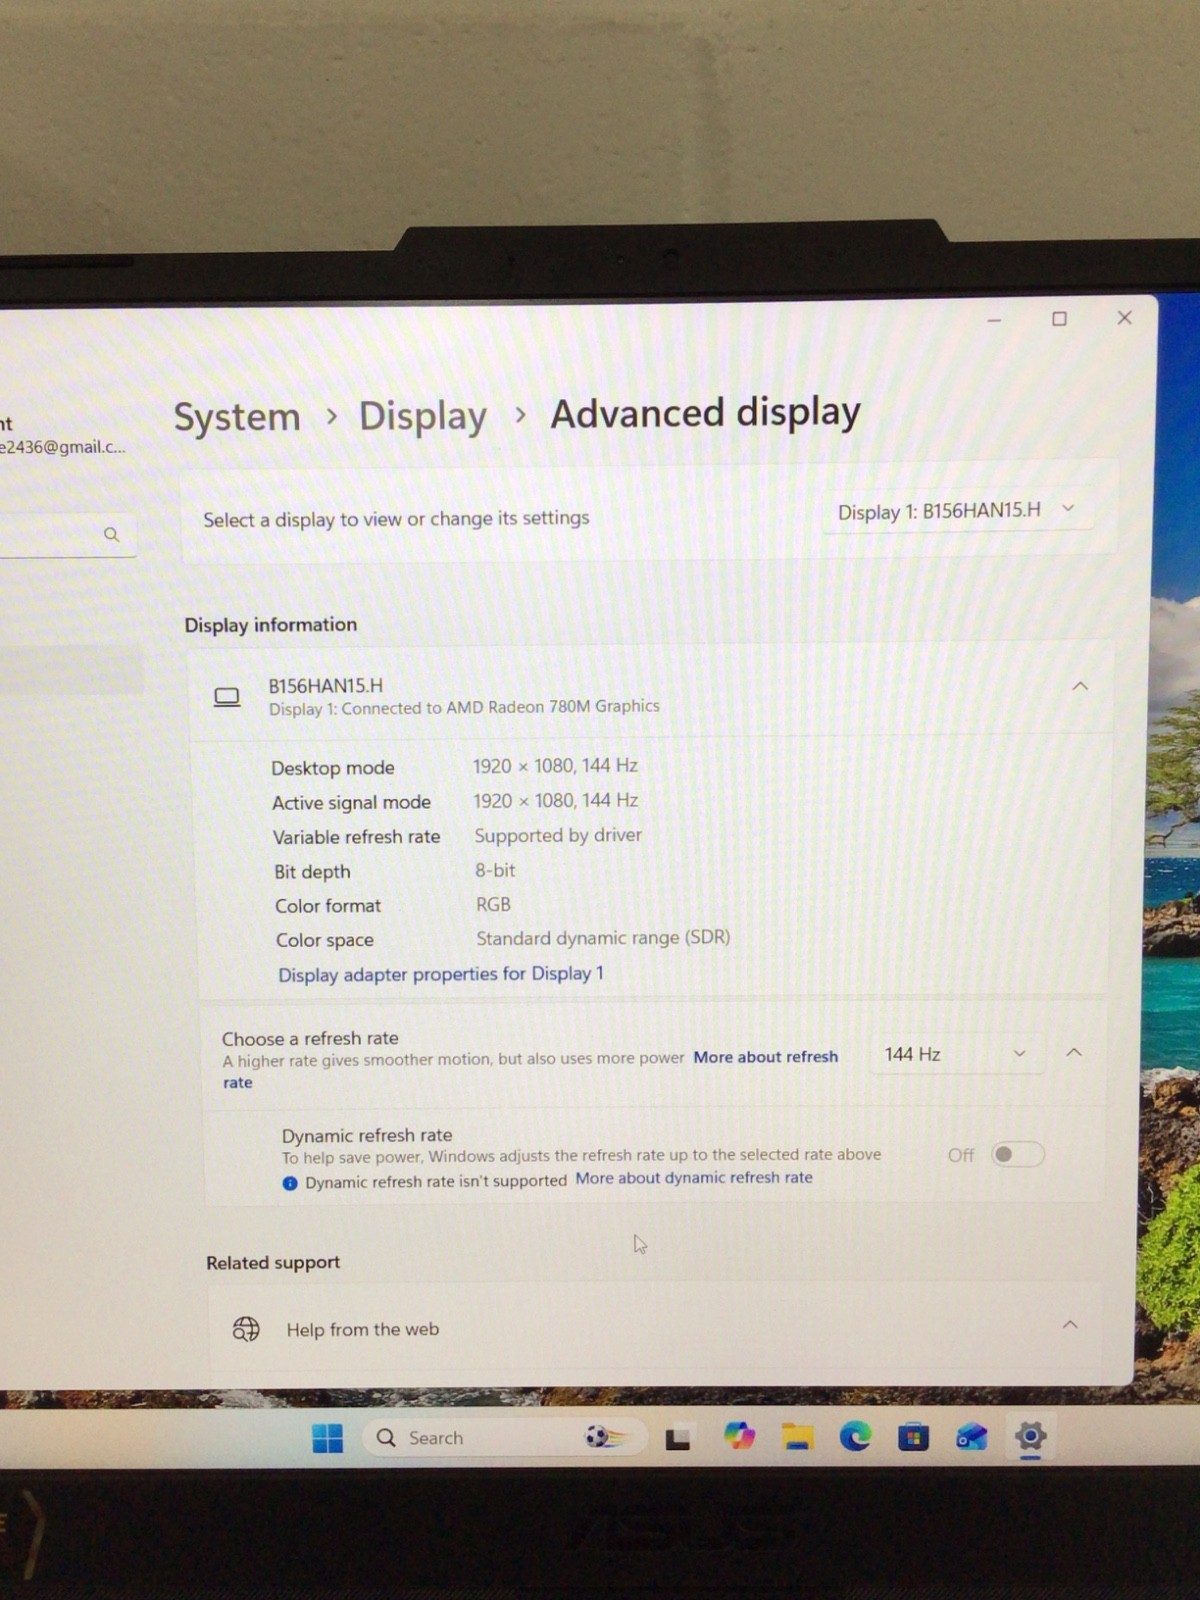Click the Task View taskbar icon
The width and height of the screenshot is (1200, 1600).
678,1439
